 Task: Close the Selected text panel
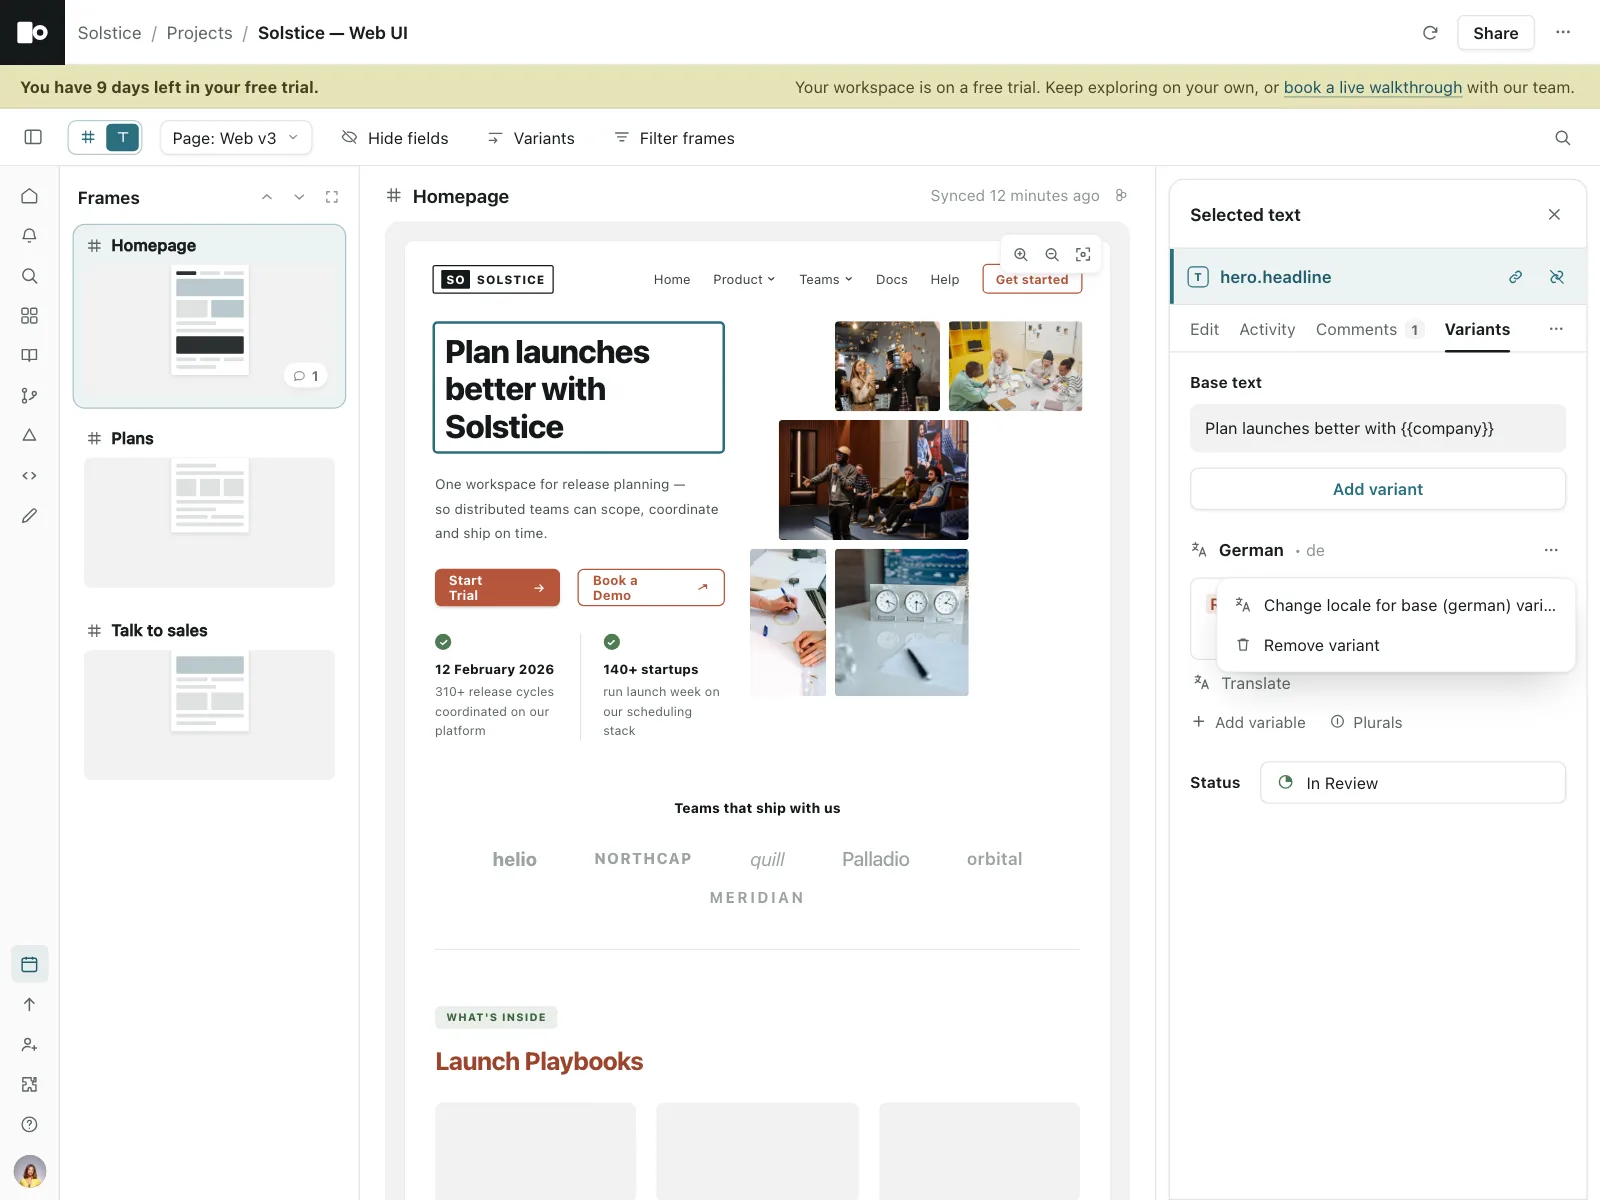click(x=1554, y=215)
